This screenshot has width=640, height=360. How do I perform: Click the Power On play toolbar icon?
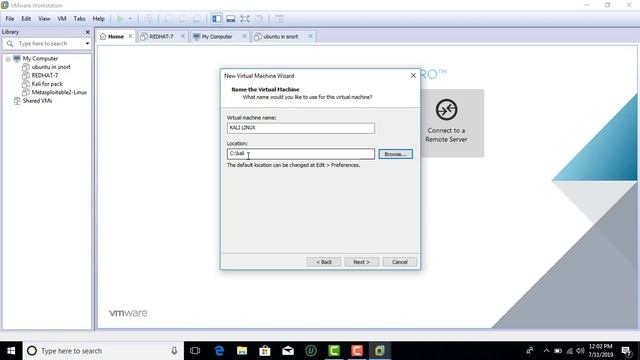[x=120, y=19]
